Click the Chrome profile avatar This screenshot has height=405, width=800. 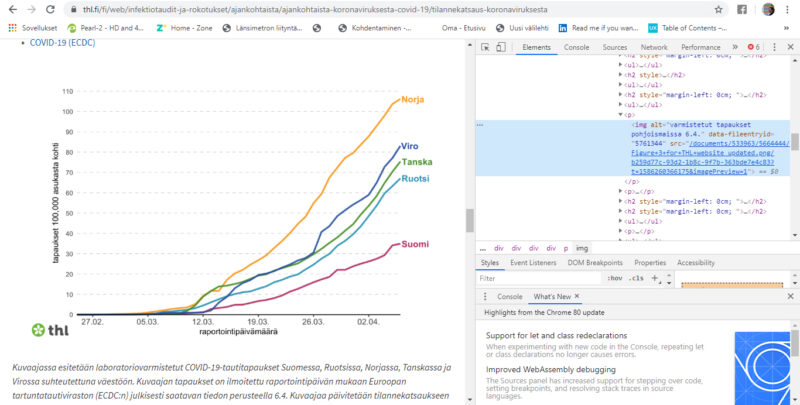click(x=768, y=9)
